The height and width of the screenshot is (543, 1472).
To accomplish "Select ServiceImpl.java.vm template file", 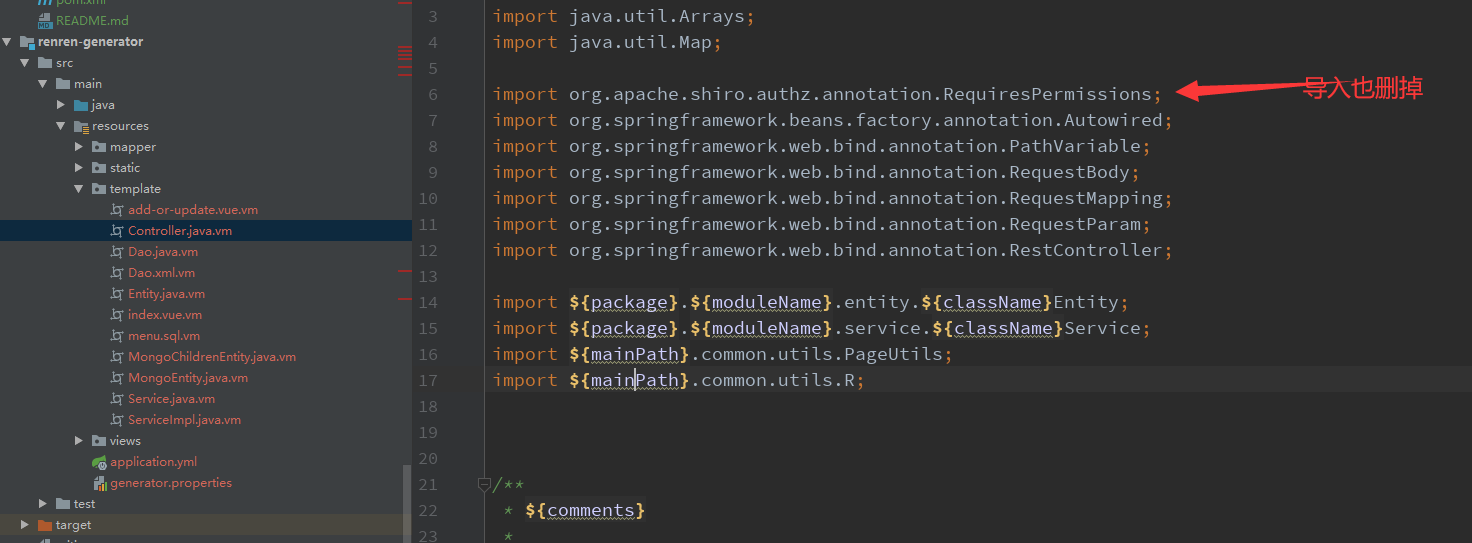I will click(x=184, y=420).
